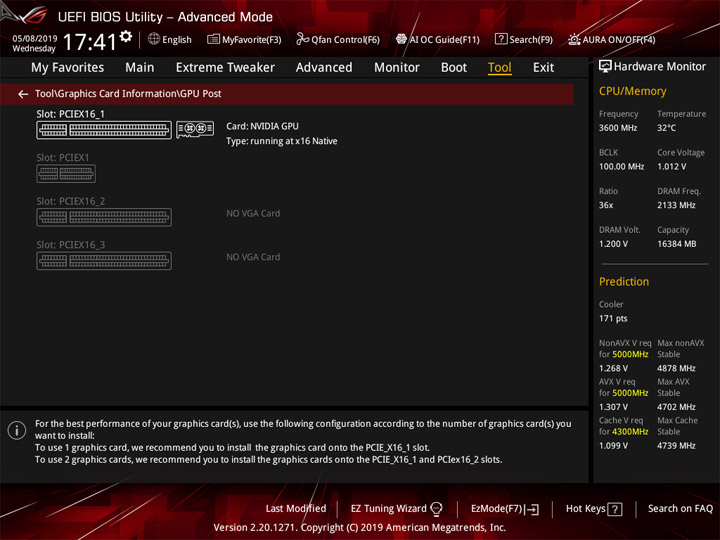
Task: Click the 17:41 clock display
Action: tap(90, 42)
